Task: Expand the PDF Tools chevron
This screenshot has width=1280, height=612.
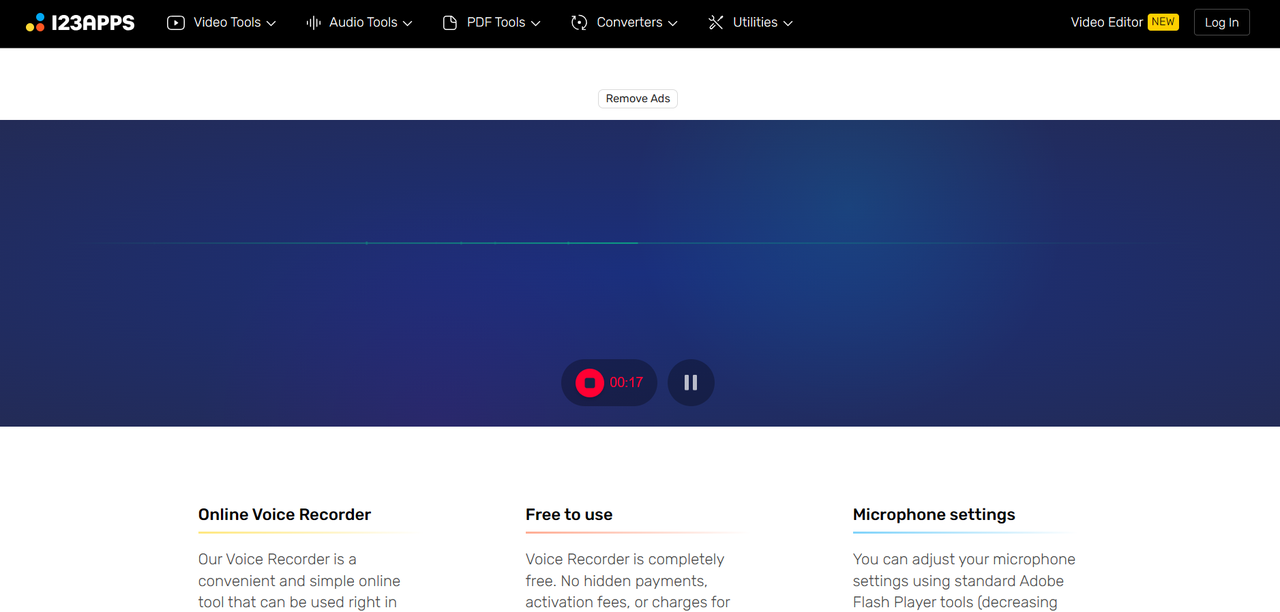Action: click(536, 23)
